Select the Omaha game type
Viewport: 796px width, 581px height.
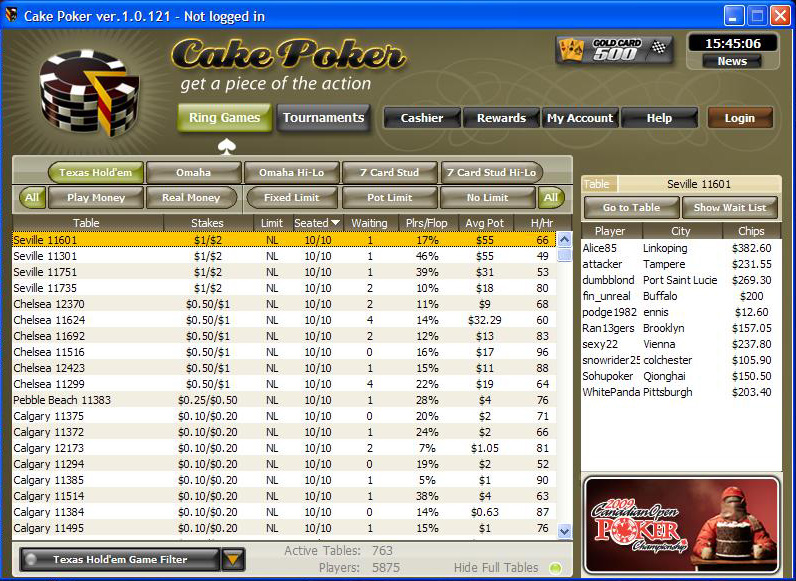(193, 173)
